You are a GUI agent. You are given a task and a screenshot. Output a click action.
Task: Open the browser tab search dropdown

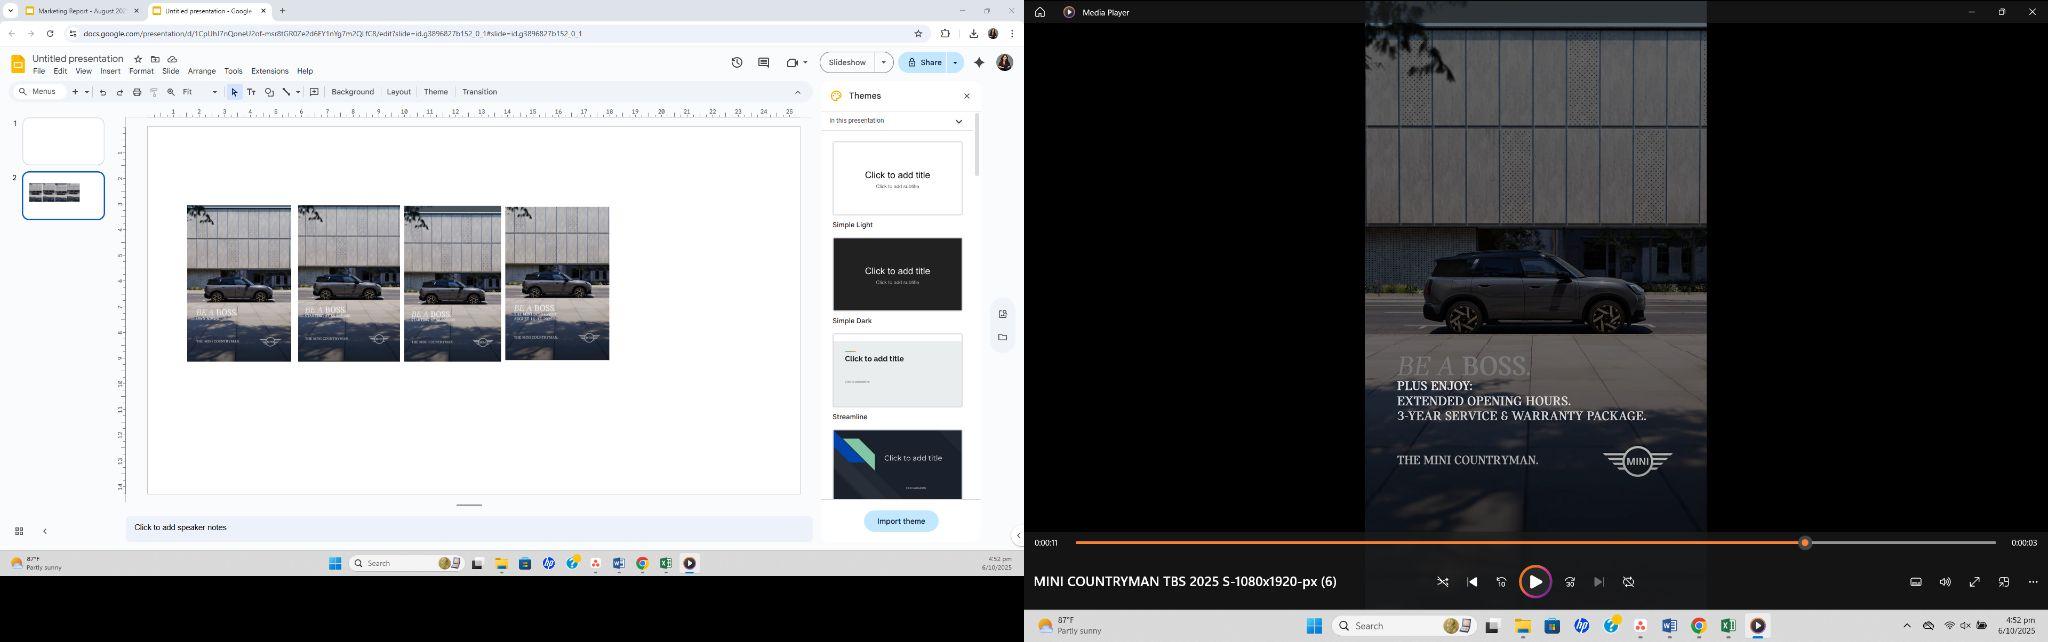[x=10, y=11]
